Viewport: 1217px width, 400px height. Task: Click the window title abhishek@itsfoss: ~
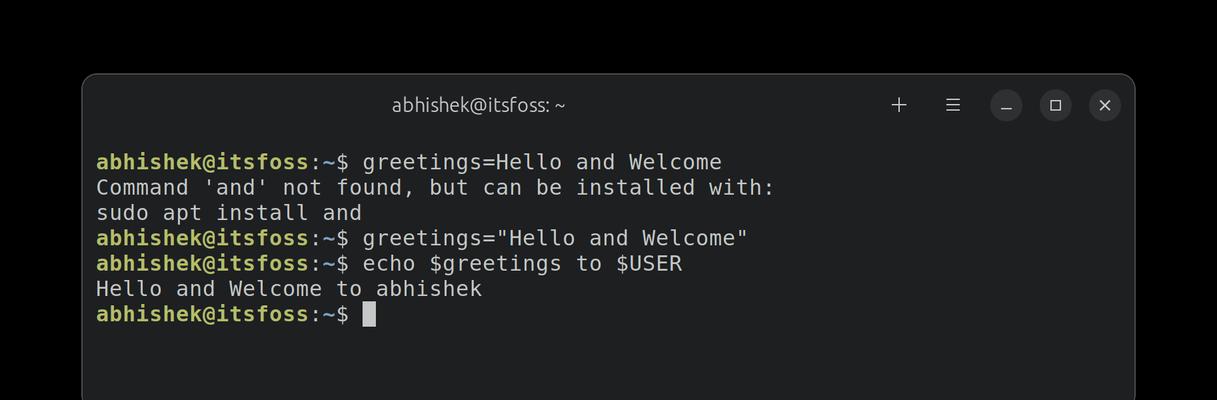[478, 105]
